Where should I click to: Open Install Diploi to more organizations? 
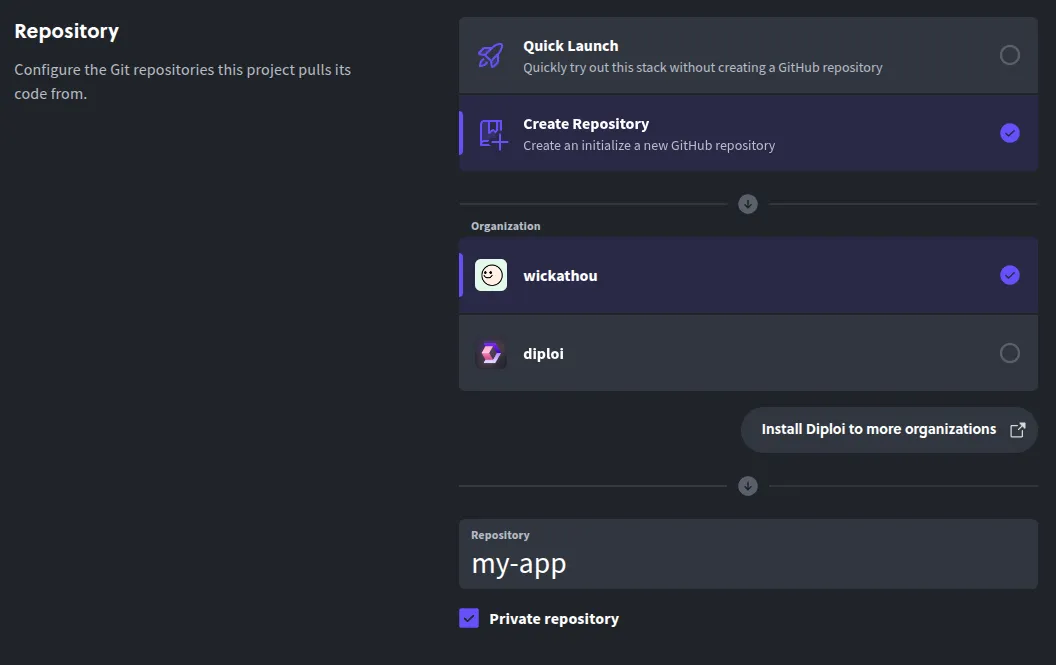point(878,429)
